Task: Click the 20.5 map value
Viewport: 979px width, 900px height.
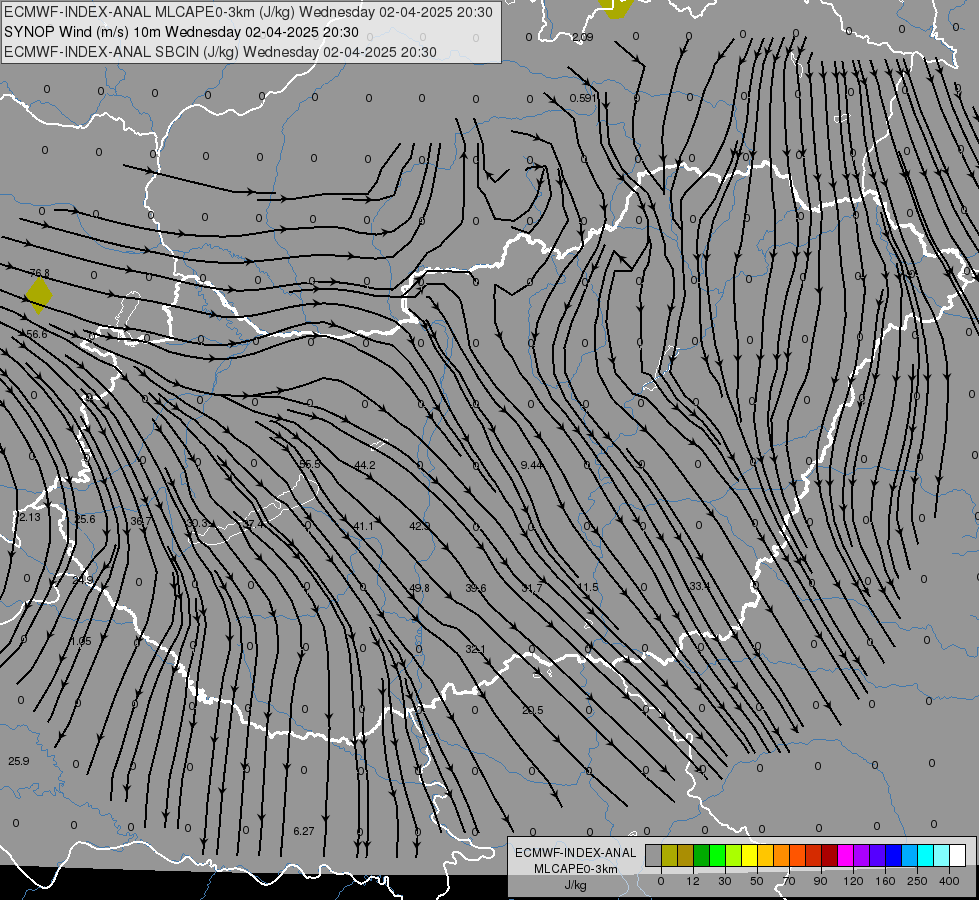Action: (x=533, y=710)
